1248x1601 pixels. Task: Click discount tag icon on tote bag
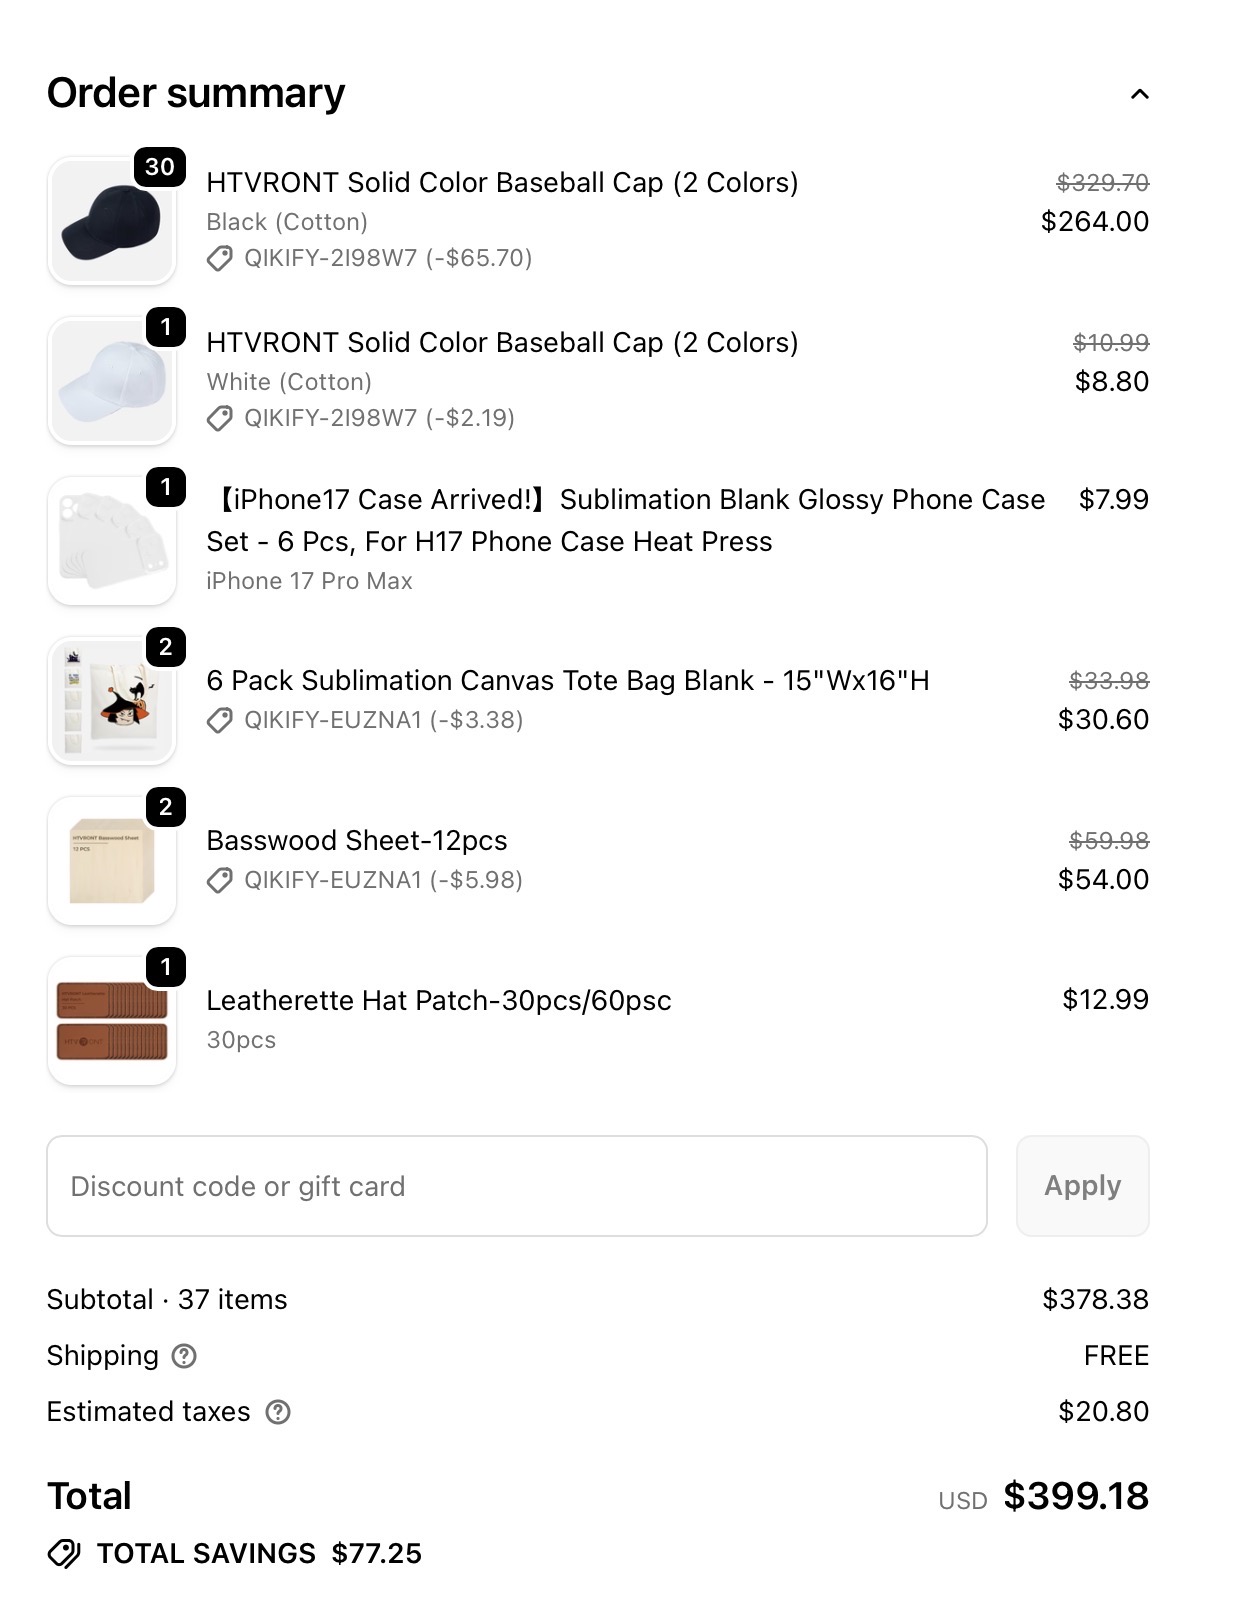[x=220, y=721]
